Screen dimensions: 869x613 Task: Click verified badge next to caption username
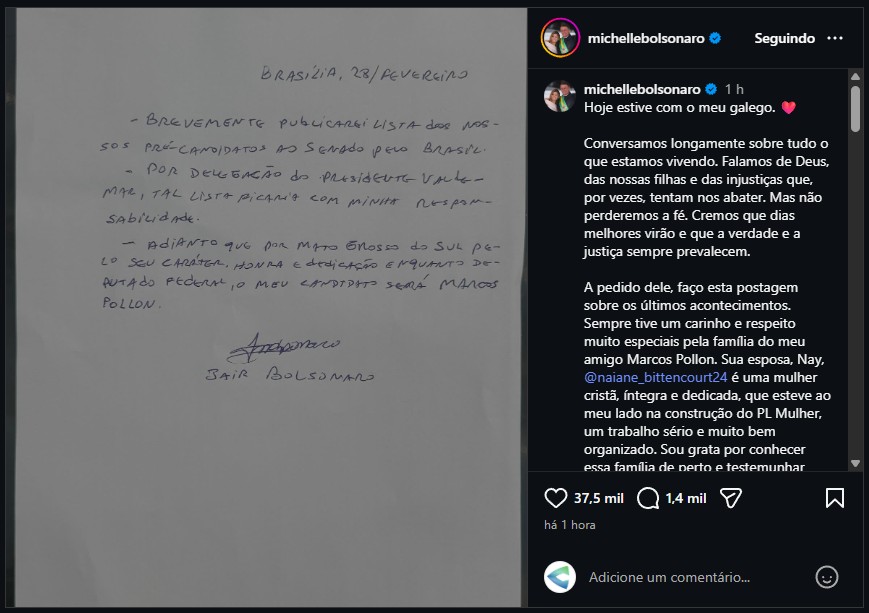tap(711, 89)
